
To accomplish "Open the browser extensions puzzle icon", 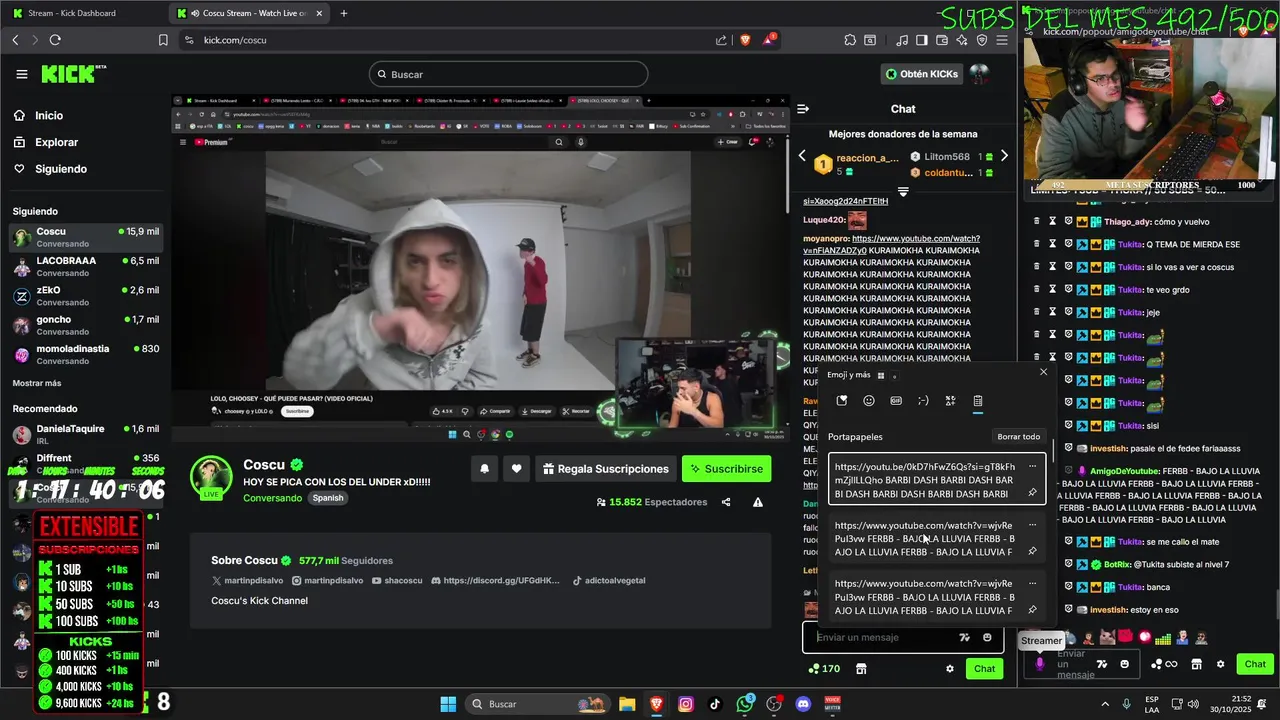I will click(849, 40).
